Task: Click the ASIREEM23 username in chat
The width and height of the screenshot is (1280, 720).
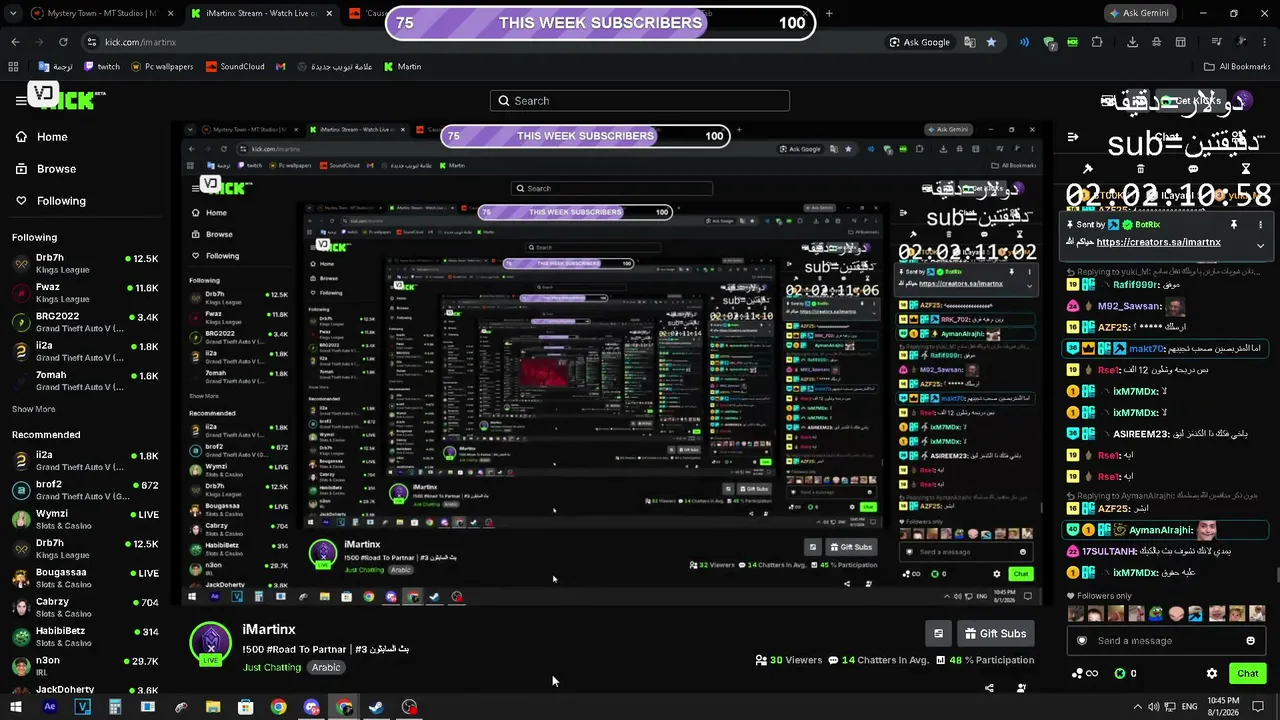Action: 1140,434
